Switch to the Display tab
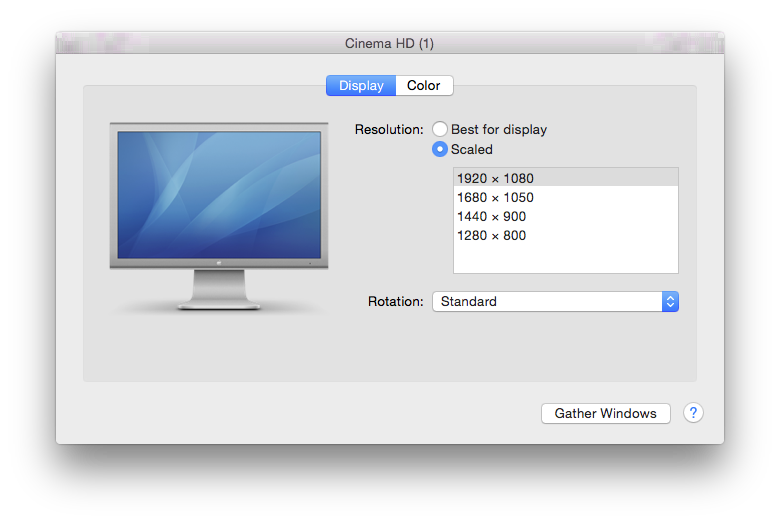The image size is (780, 524). (x=361, y=86)
